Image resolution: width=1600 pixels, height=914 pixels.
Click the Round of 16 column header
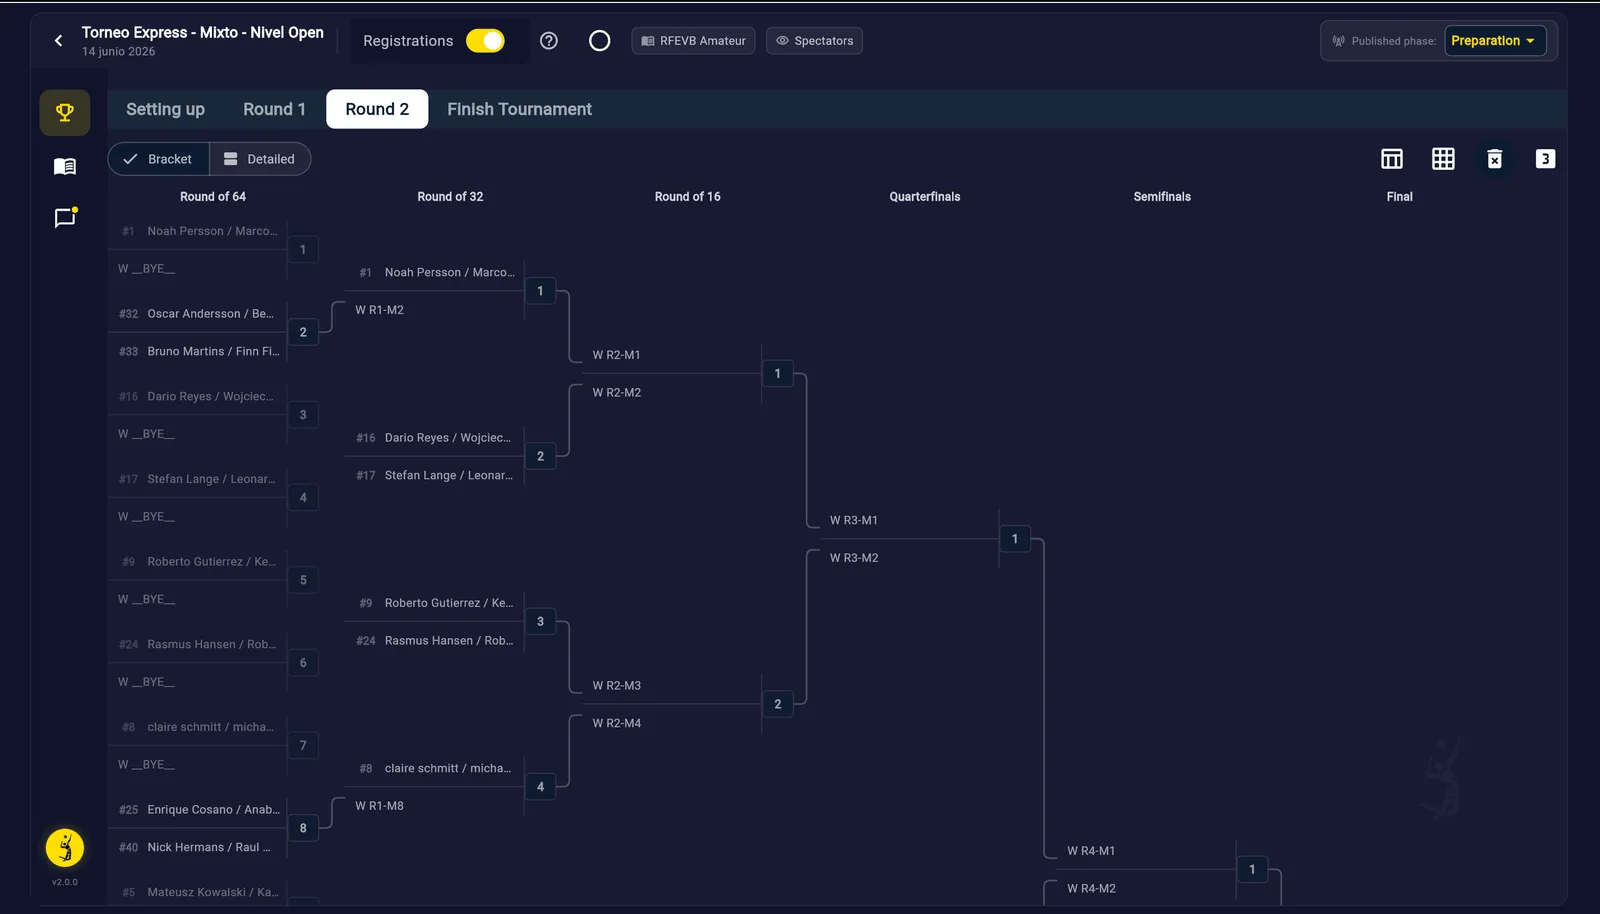pos(687,197)
